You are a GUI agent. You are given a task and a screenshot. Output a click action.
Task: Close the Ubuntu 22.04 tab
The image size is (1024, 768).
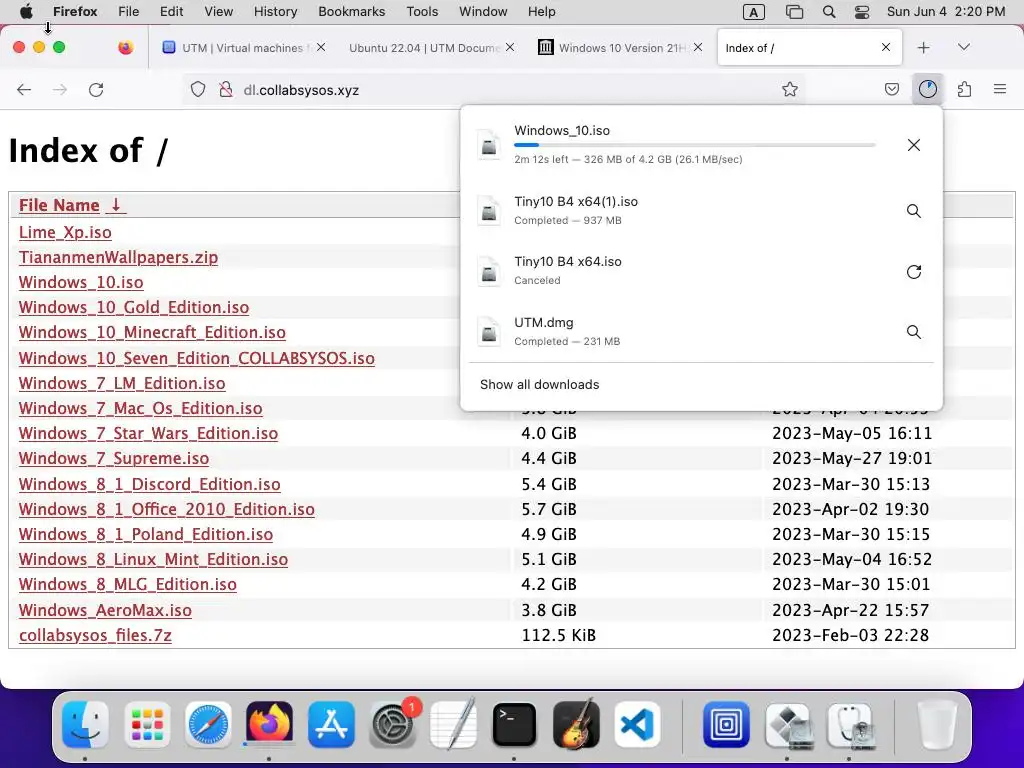click(x=510, y=47)
